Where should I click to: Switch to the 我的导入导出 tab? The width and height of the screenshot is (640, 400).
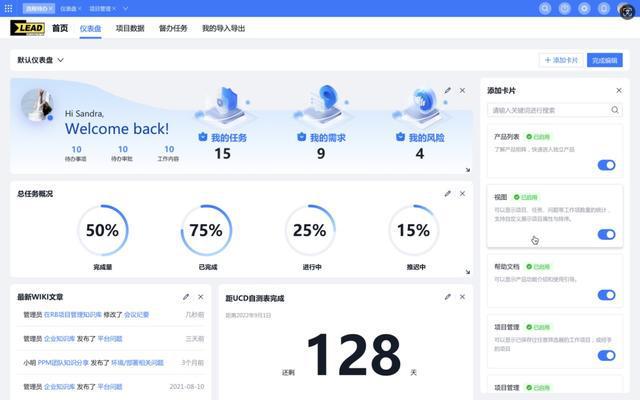tap(224, 28)
